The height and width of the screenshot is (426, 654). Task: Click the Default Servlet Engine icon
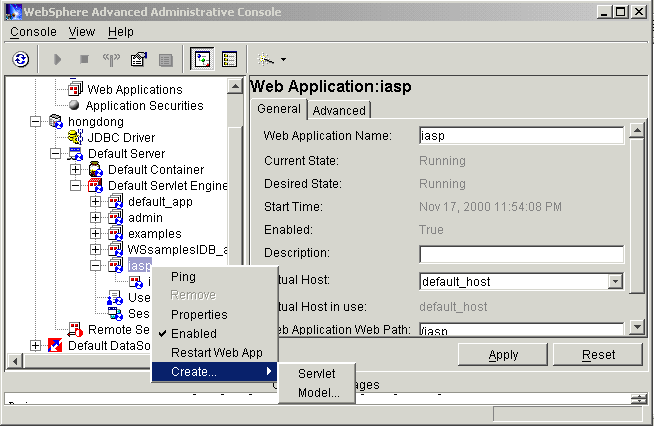tap(96, 185)
